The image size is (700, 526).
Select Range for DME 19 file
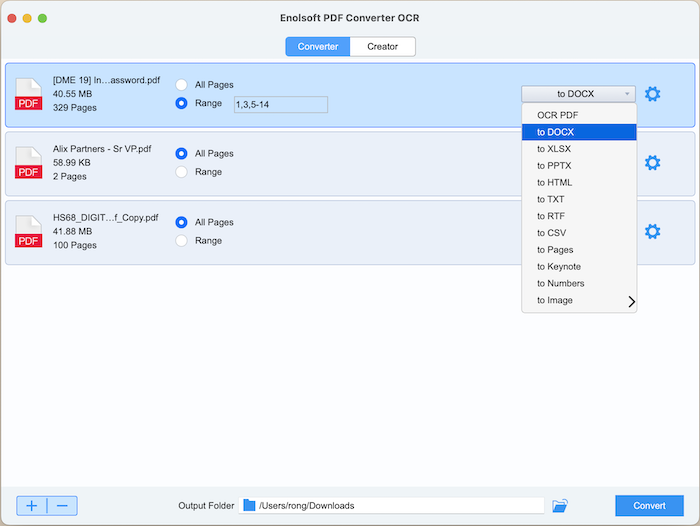[x=181, y=103]
